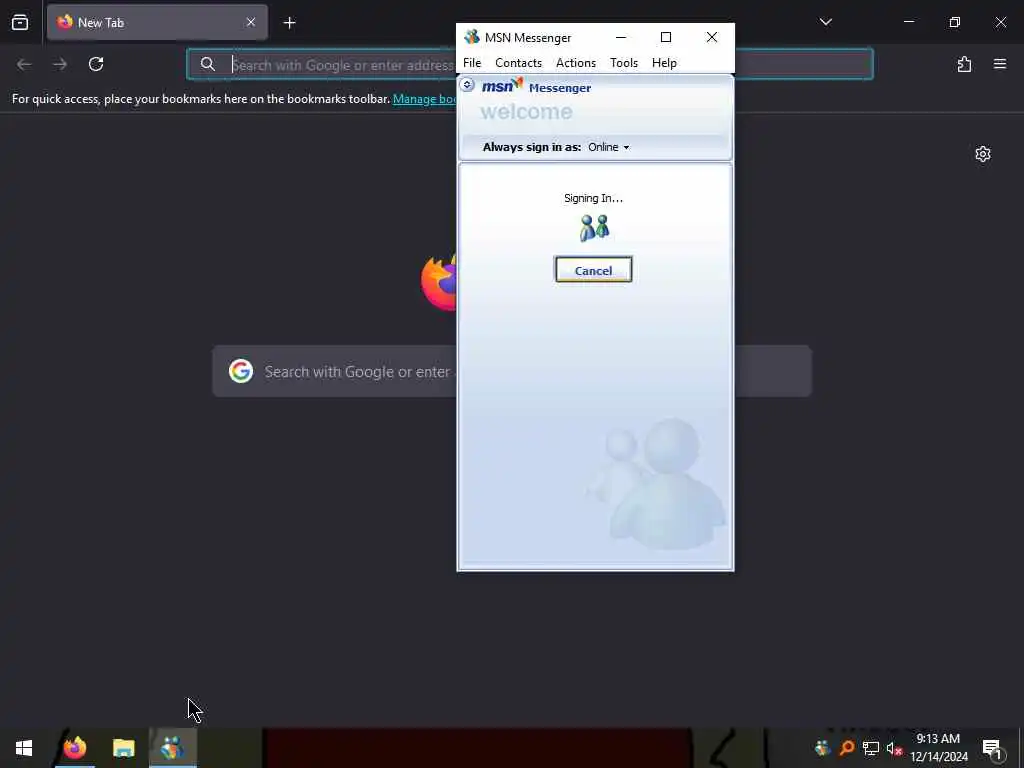Image resolution: width=1024 pixels, height=768 pixels.
Task: Go forward in Firefox
Action: pos(60,64)
